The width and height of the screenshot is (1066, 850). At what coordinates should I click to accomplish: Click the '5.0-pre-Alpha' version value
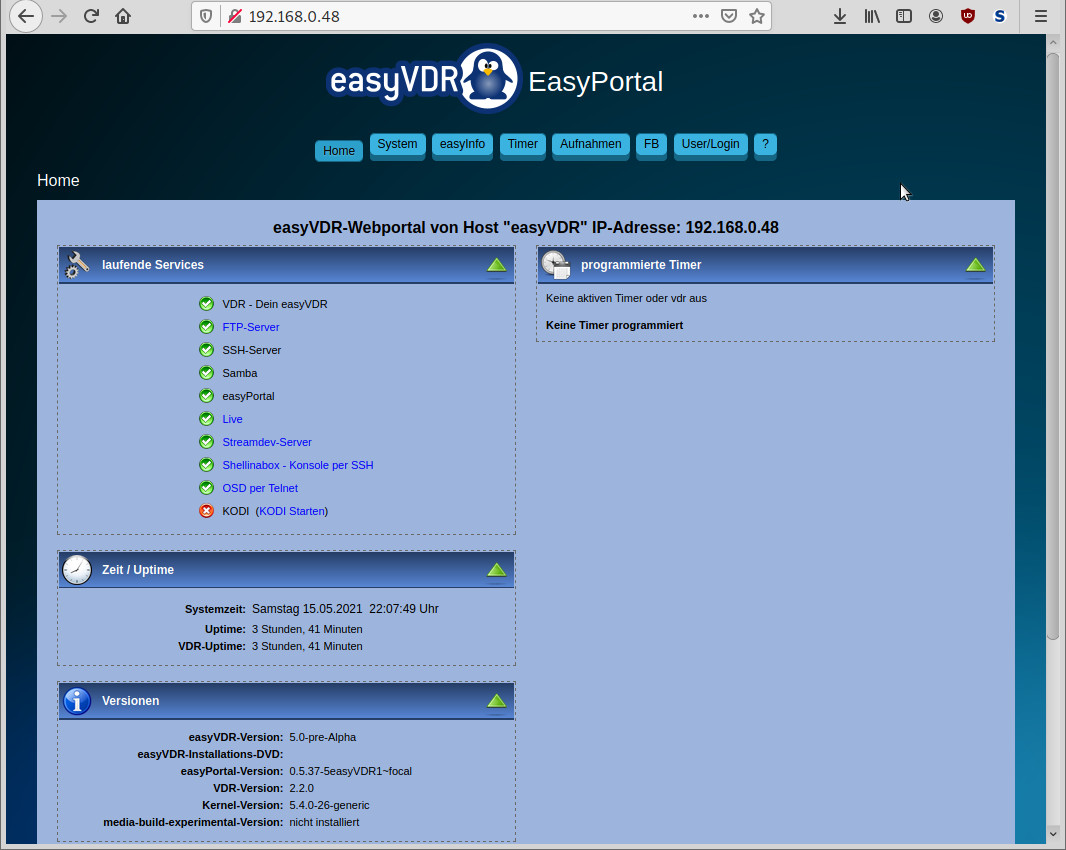[322, 737]
